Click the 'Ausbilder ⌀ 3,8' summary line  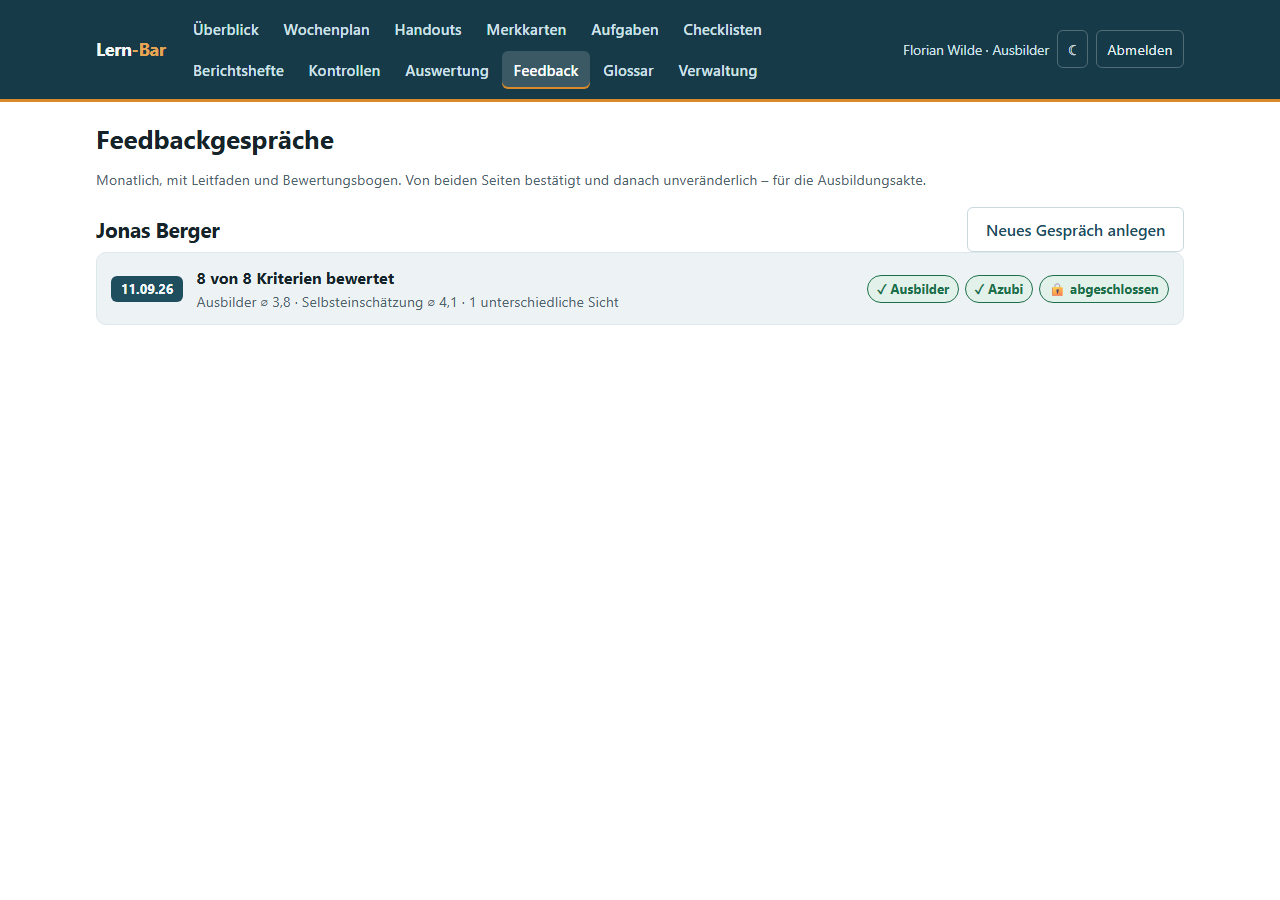[408, 302]
